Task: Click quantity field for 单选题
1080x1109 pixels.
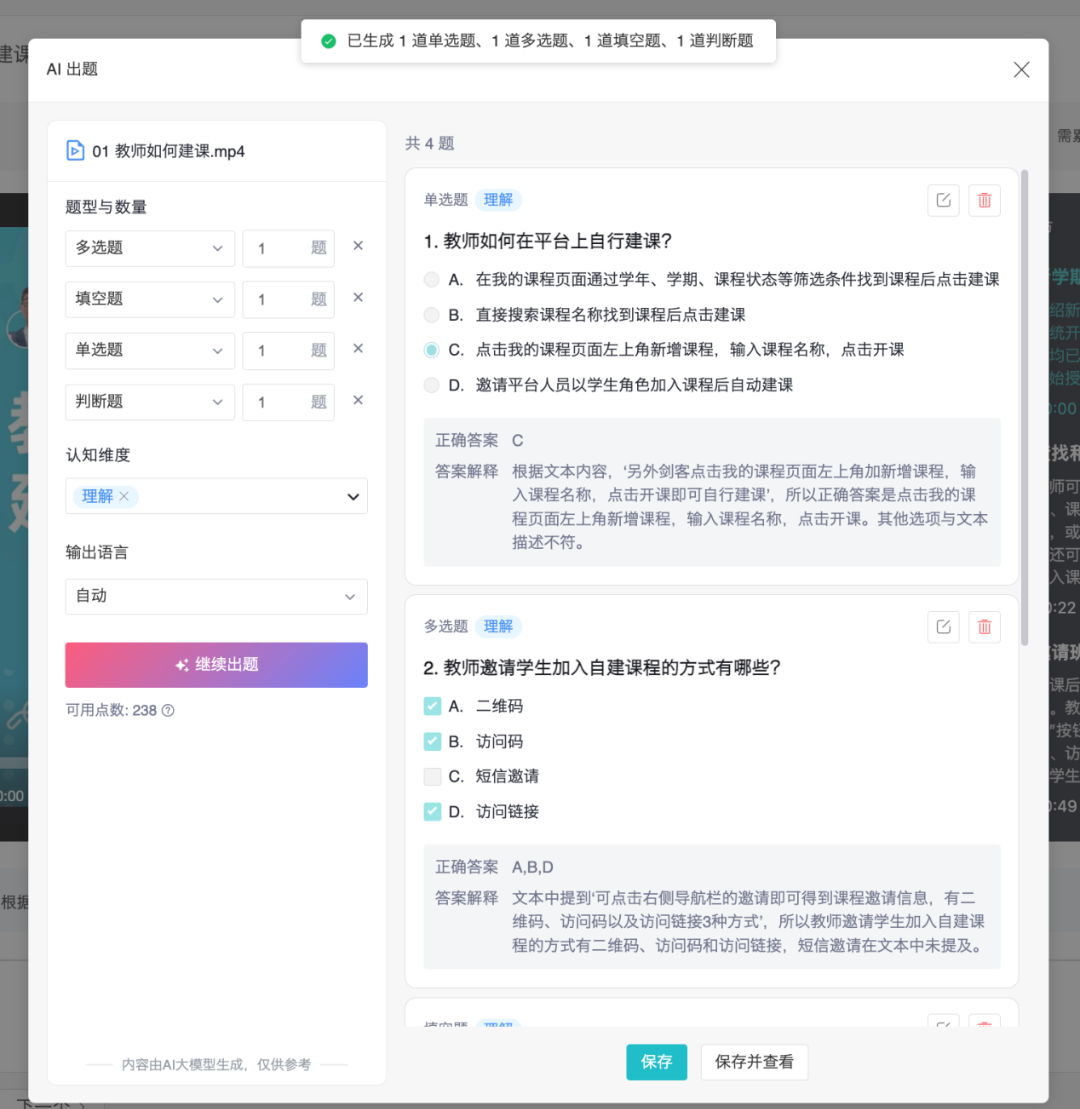Action: (x=280, y=351)
